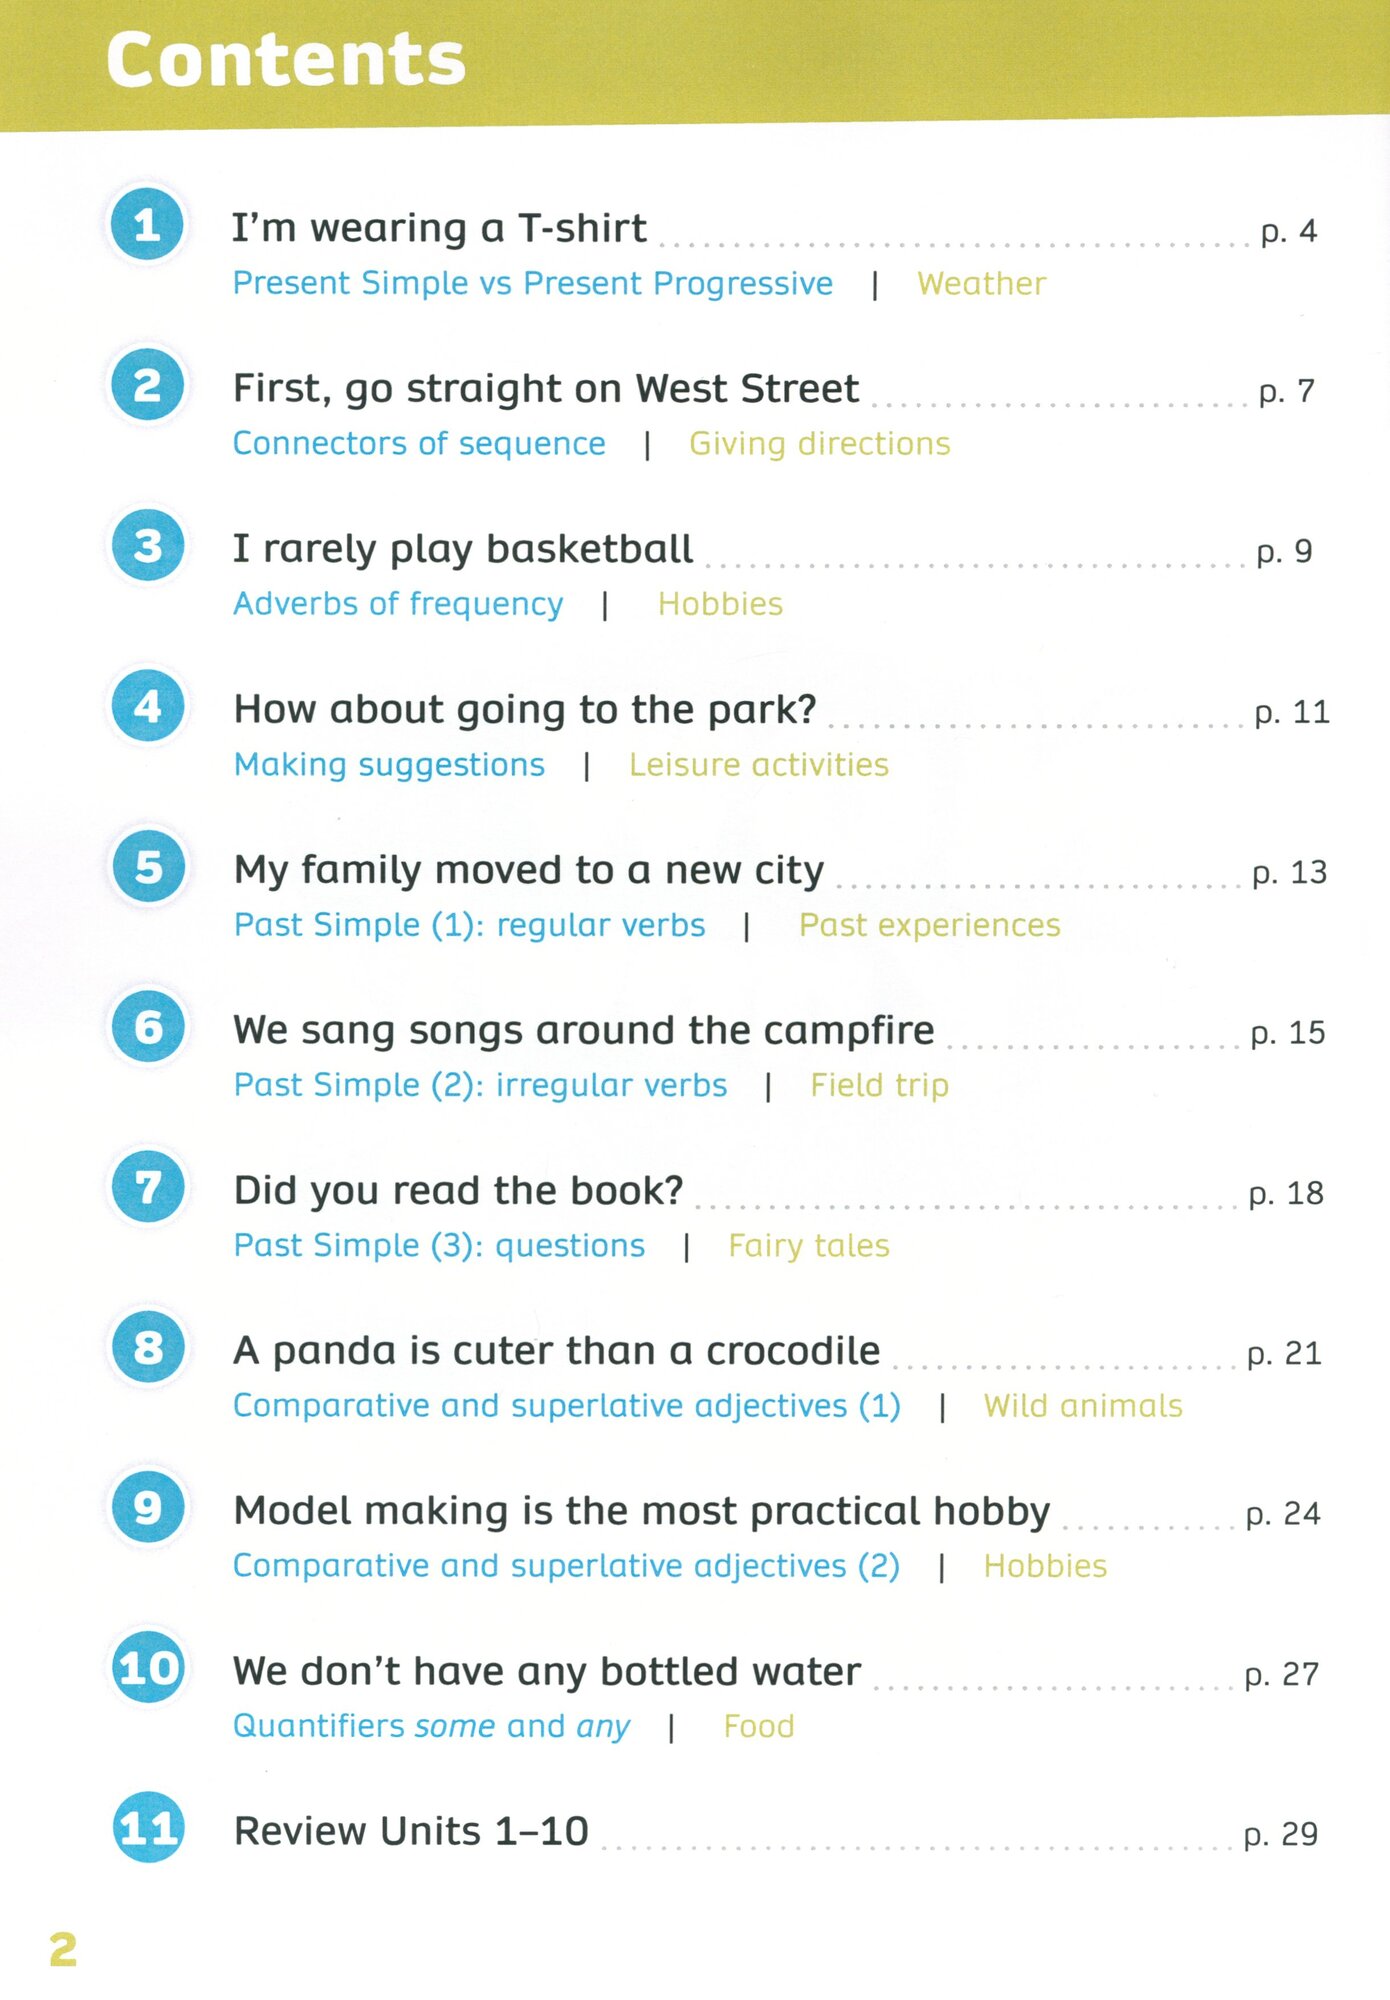The height and width of the screenshot is (2000, 1390).
Task: Click "We sang songs around the campfire" title
Action: (583, 1031)
